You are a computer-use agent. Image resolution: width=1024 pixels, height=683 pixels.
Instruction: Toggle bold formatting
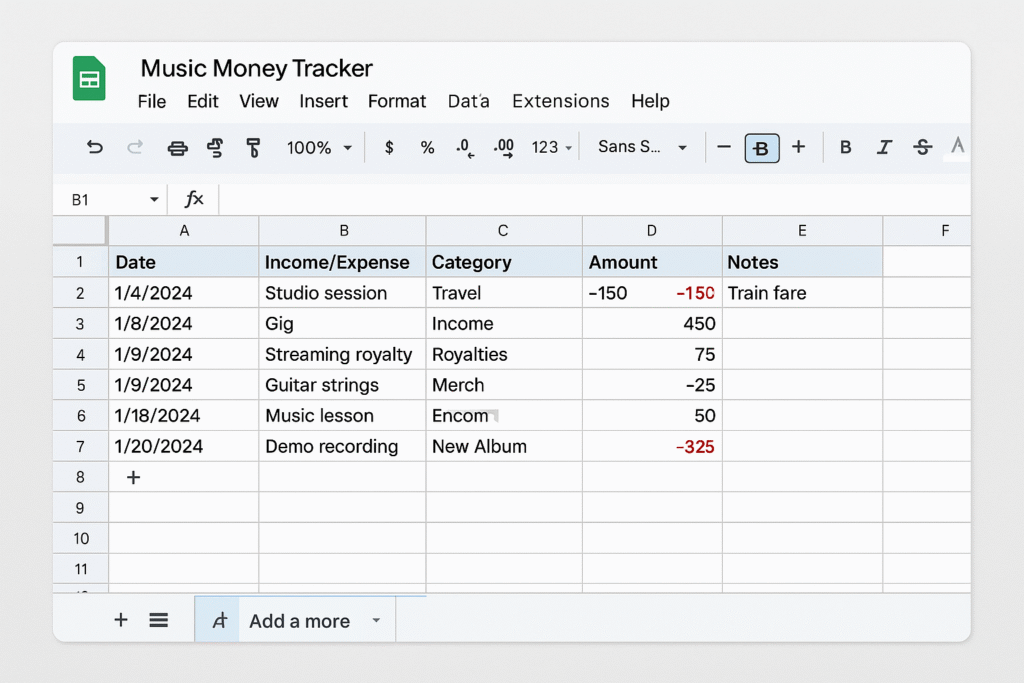845,148
